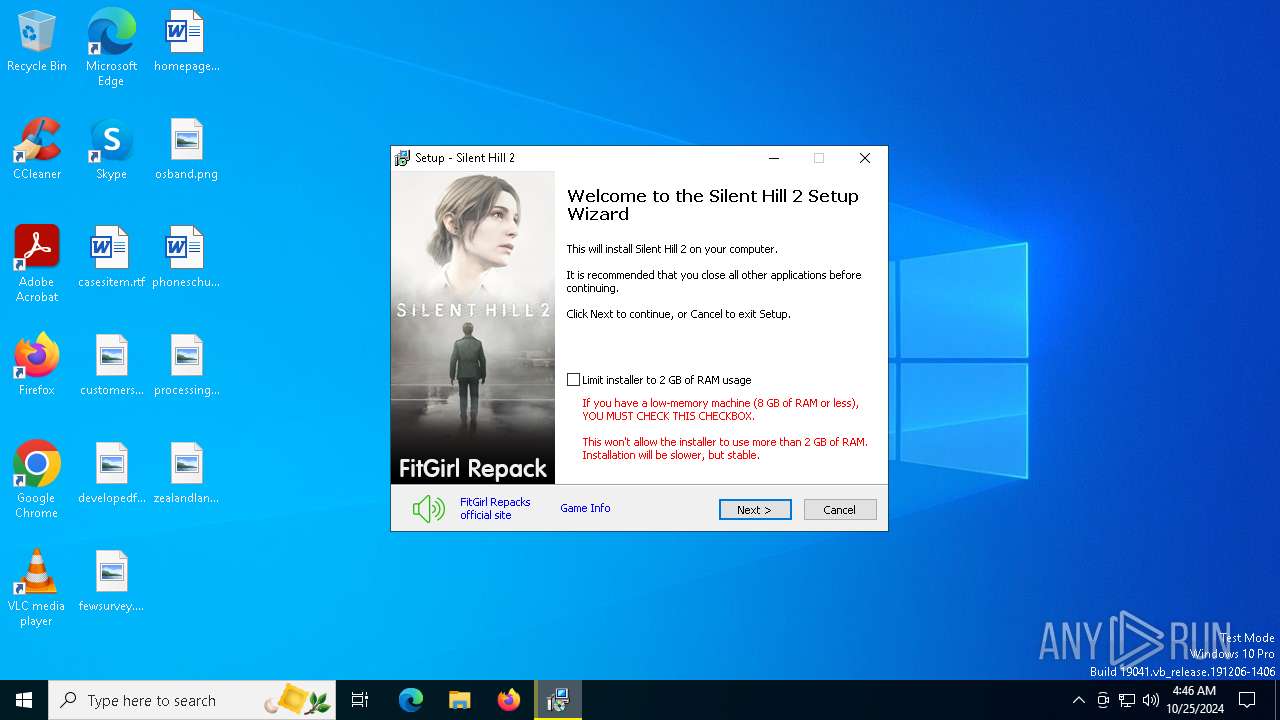Select the fewsurvey image file icon
Viewport: 1280px width, 720px height.
click(x=111, y=582)
